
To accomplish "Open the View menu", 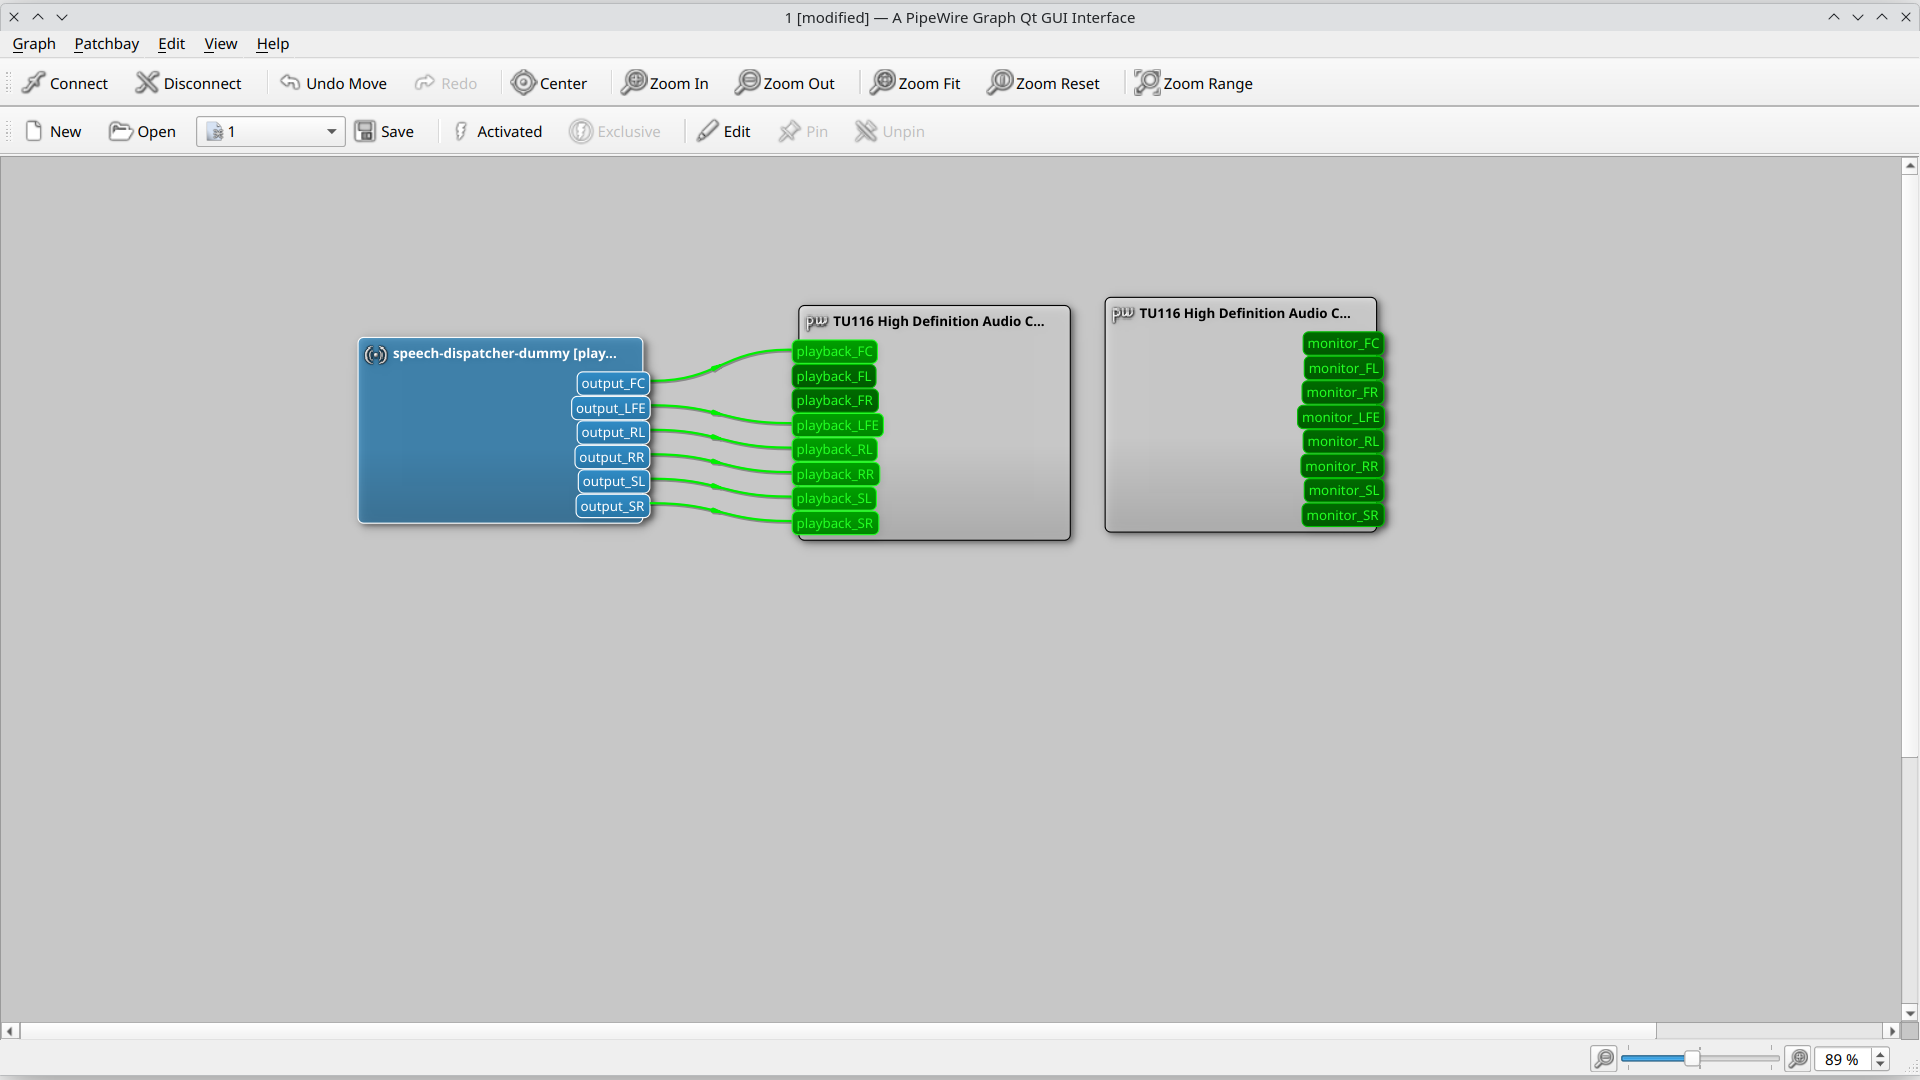I will pyautogui.click(x=220, y=44).
